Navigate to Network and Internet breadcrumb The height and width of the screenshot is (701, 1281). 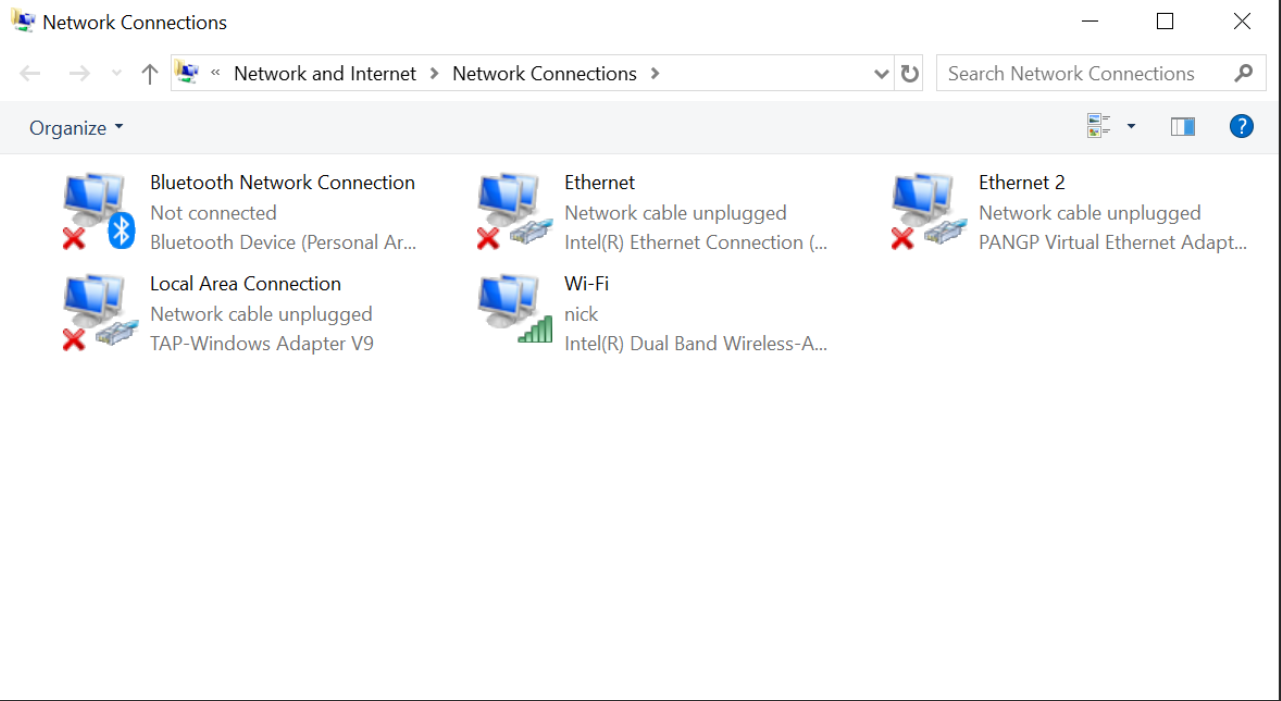coord(324,74)
